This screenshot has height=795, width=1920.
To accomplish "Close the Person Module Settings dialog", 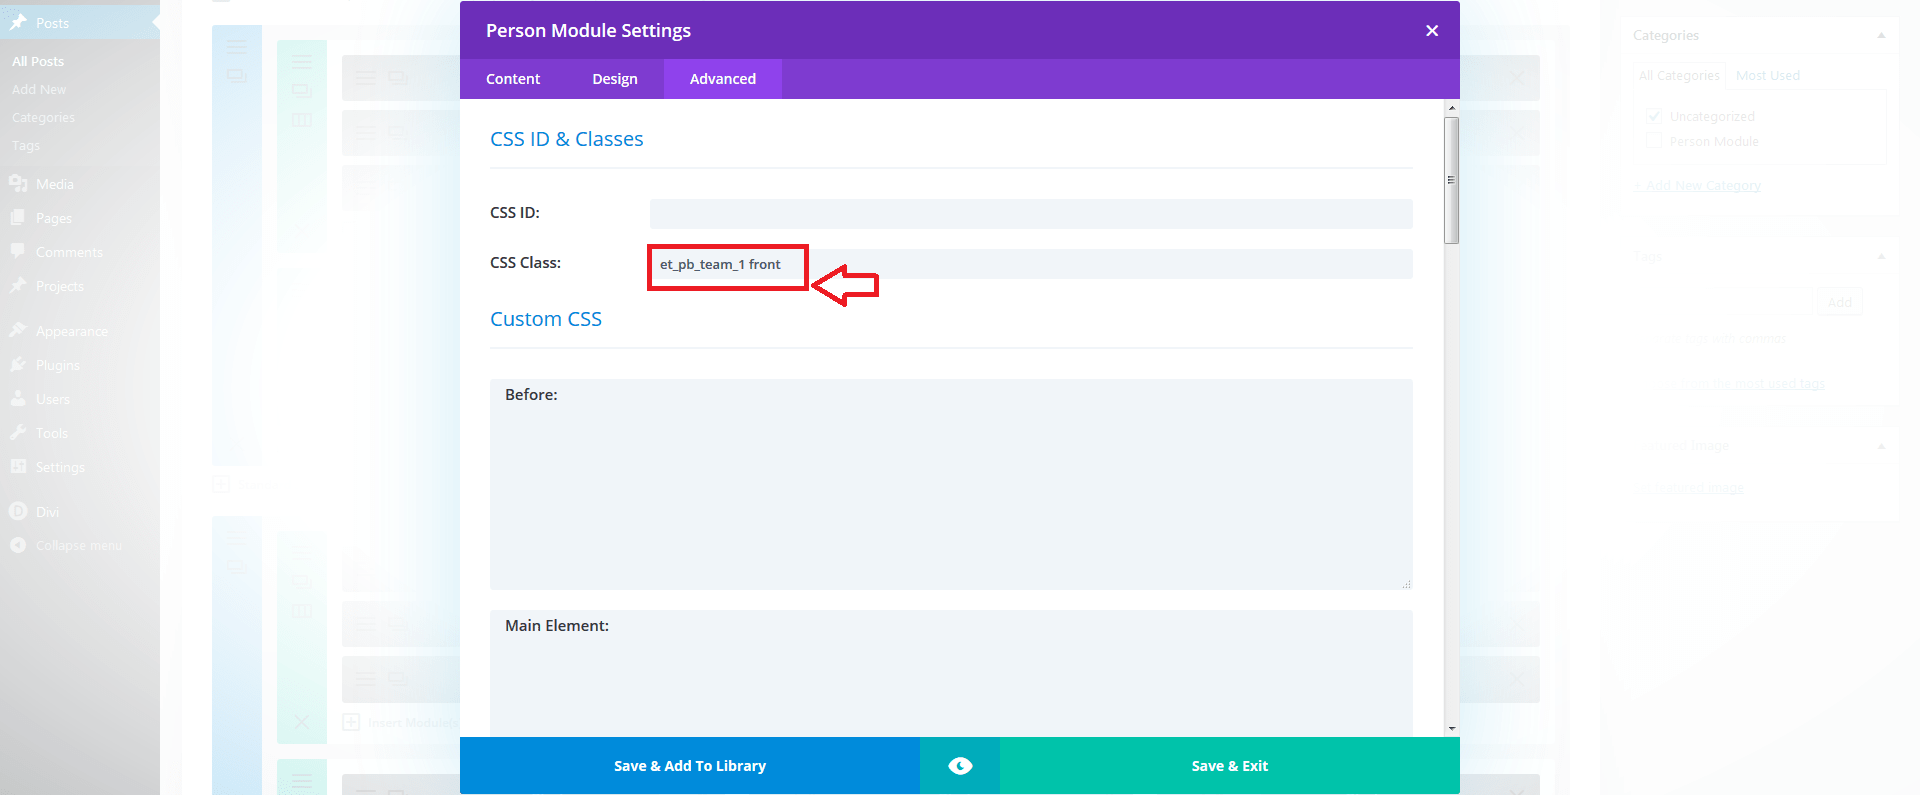I will tap(1431, 31).
